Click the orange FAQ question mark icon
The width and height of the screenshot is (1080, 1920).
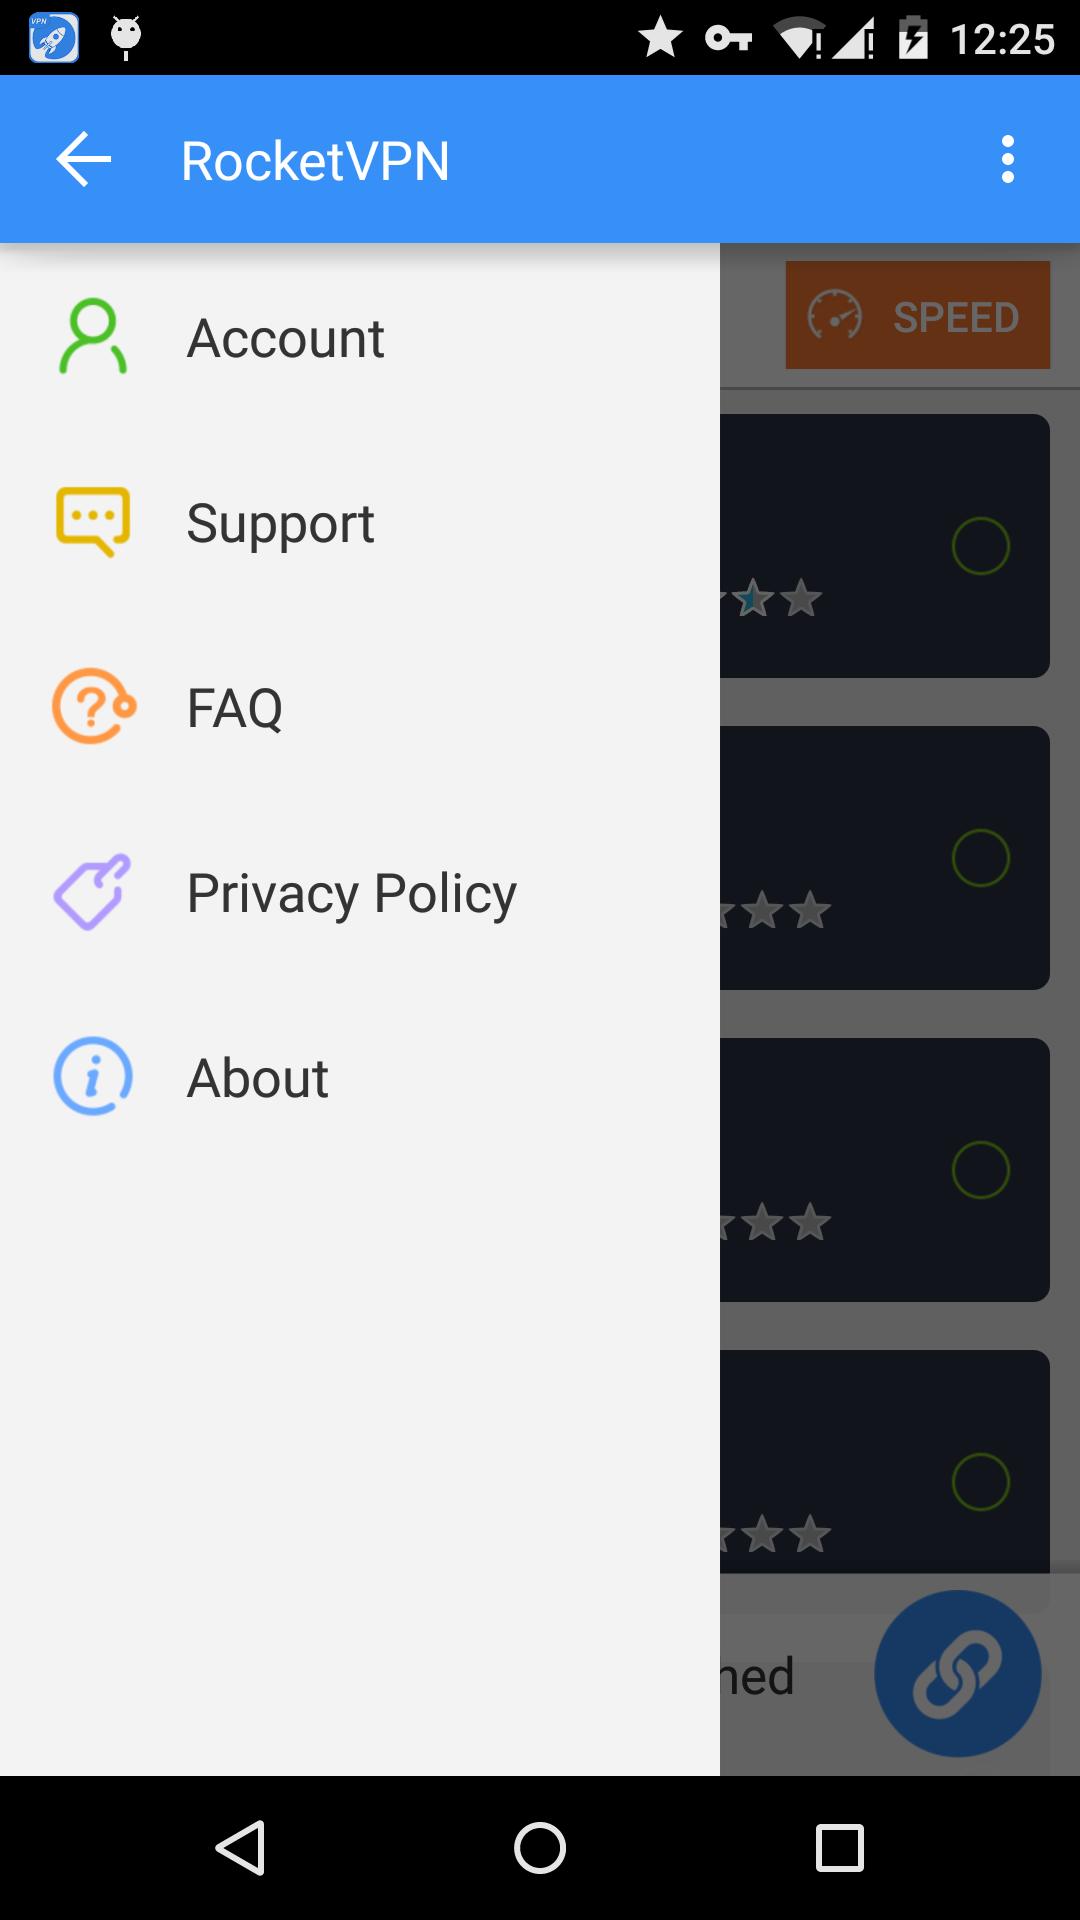point(92,707)
